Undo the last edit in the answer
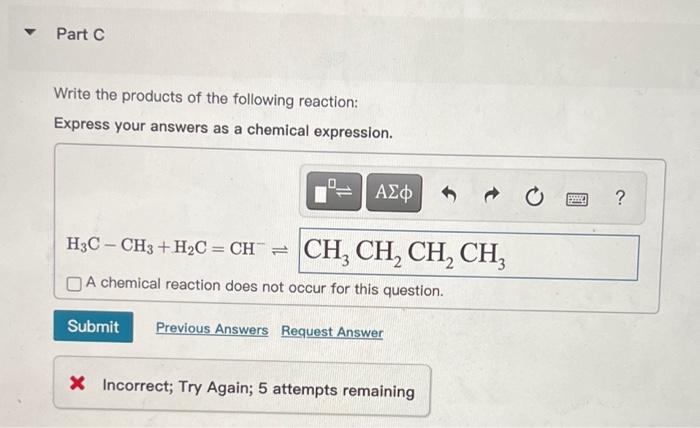The width and height of the screenshot is (700, 428). (449, 195)
